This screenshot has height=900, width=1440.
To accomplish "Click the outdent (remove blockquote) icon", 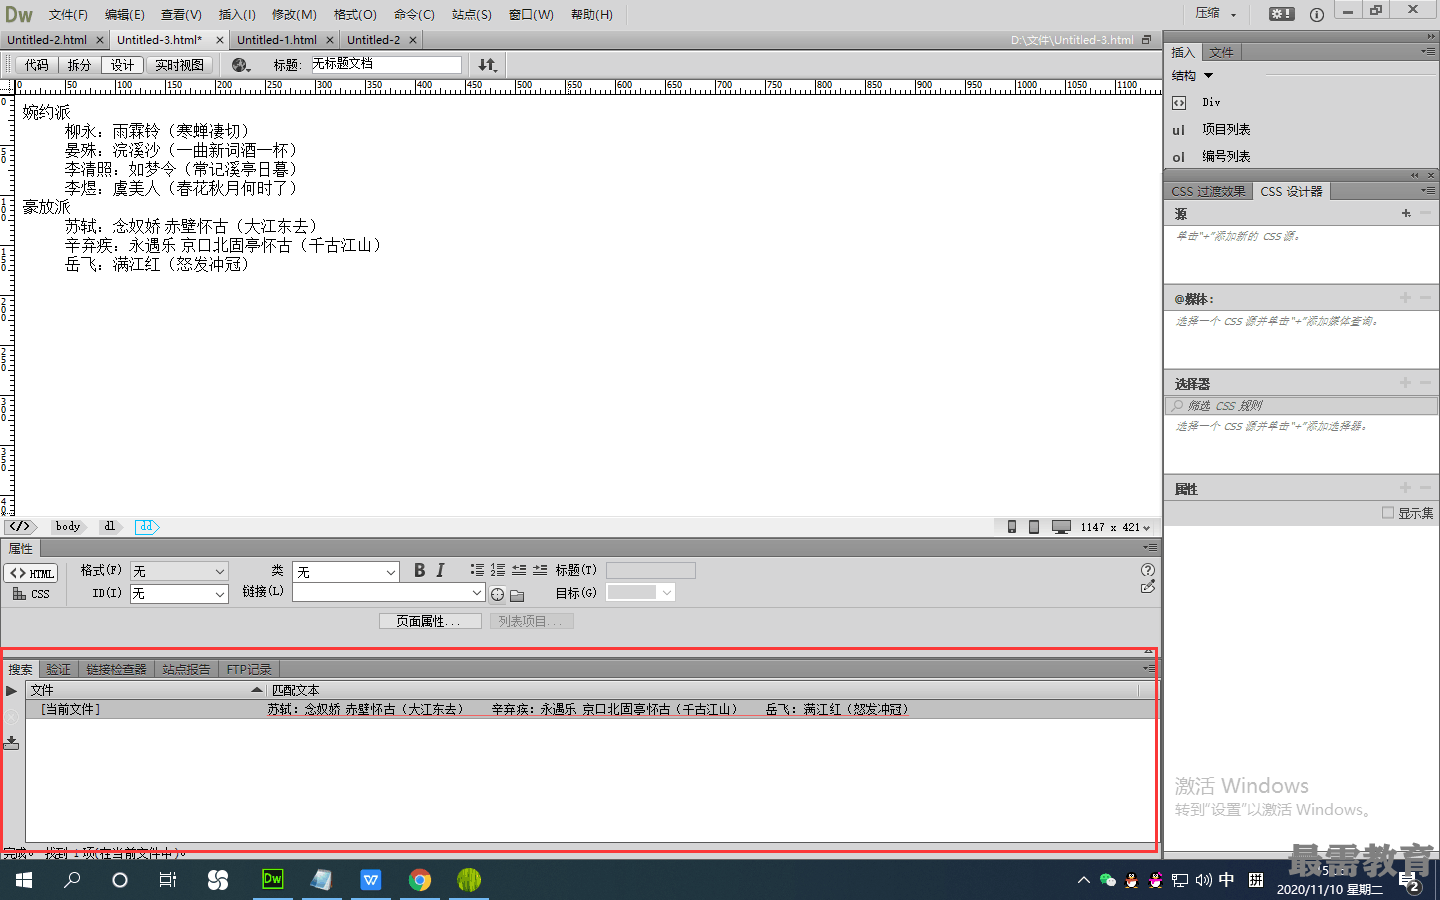I will tap(519, 570).
